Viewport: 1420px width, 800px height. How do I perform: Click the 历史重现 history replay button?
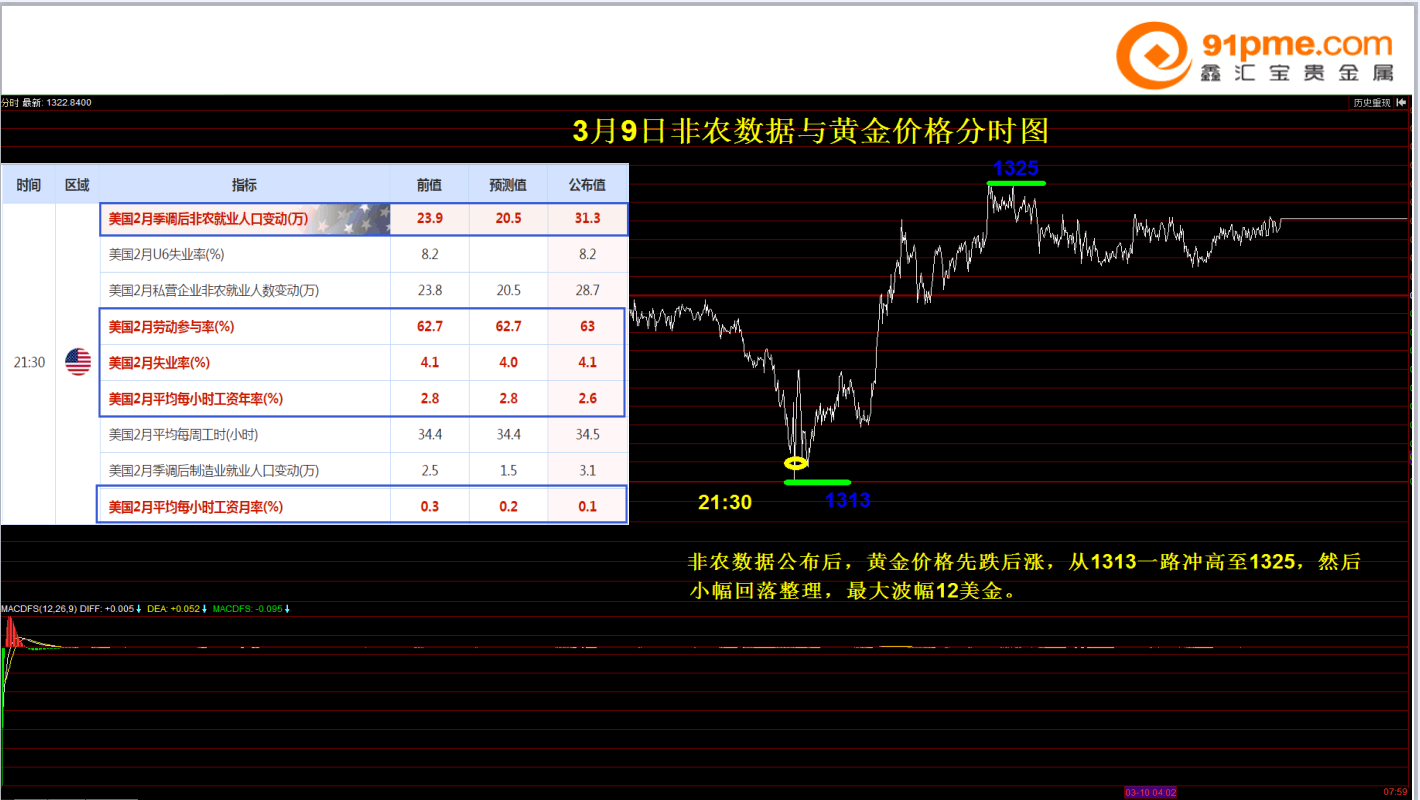tap(1371, 103)
